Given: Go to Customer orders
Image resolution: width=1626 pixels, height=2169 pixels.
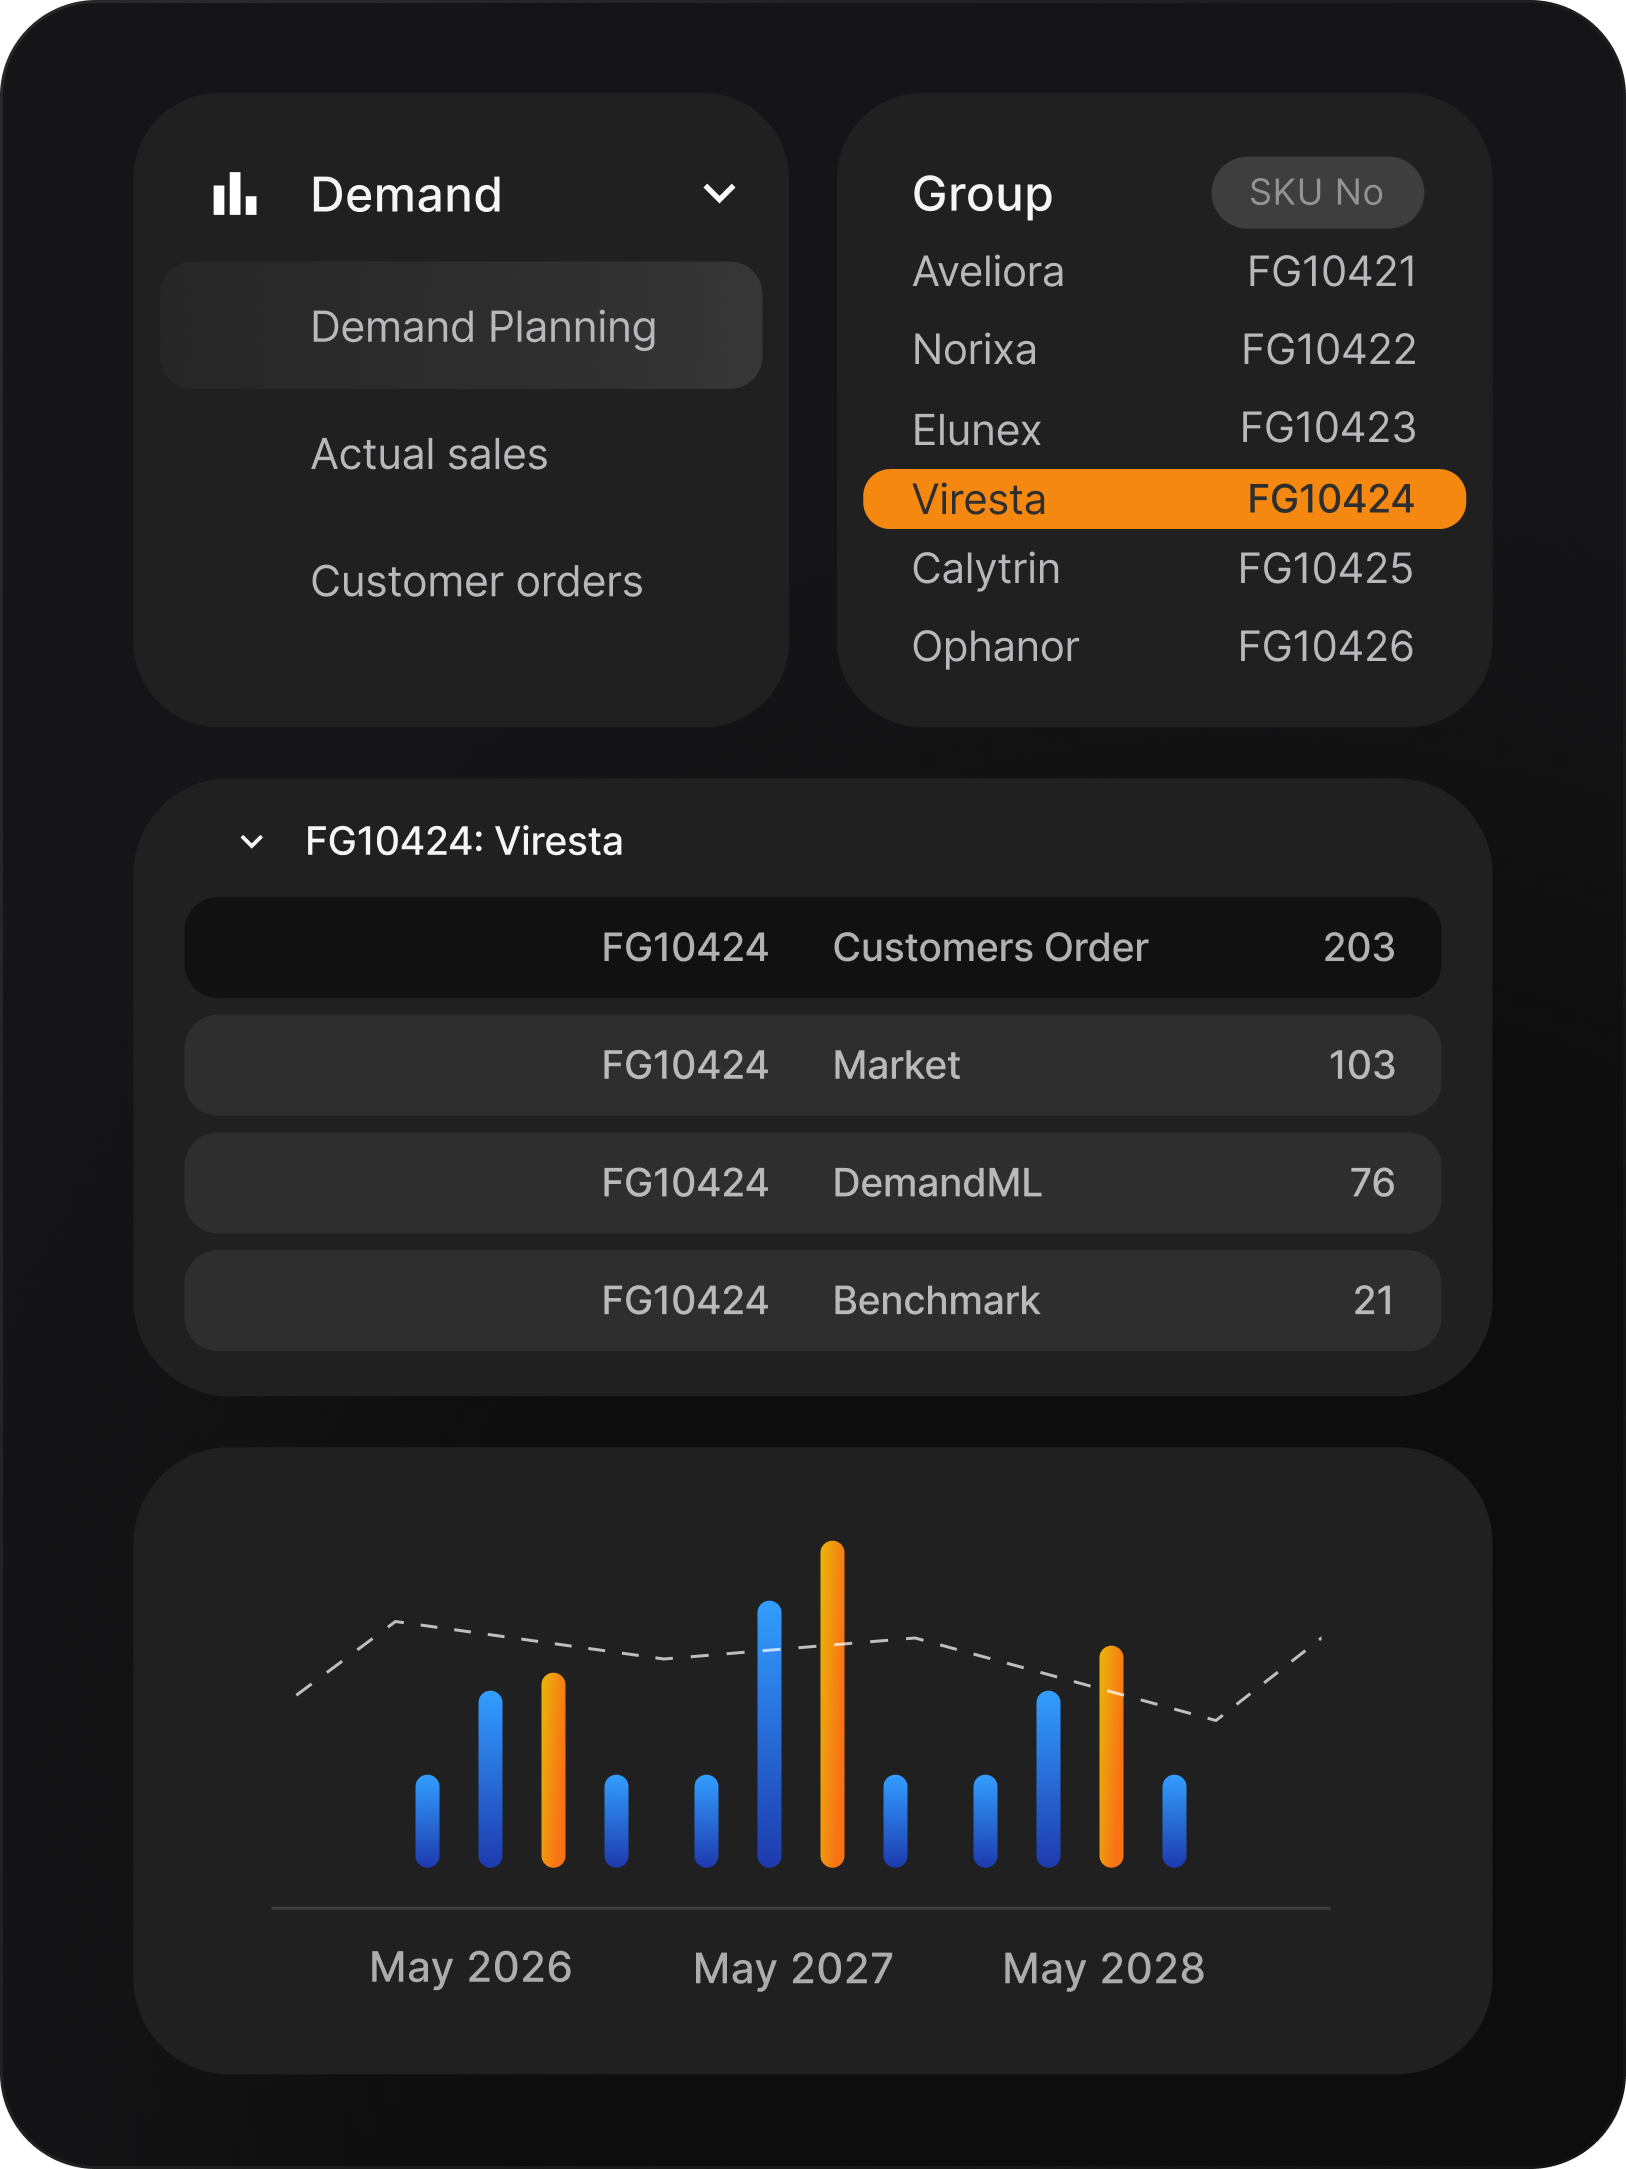Looking at the screenshot, I should pyautogui.click(x=476, y=582).
